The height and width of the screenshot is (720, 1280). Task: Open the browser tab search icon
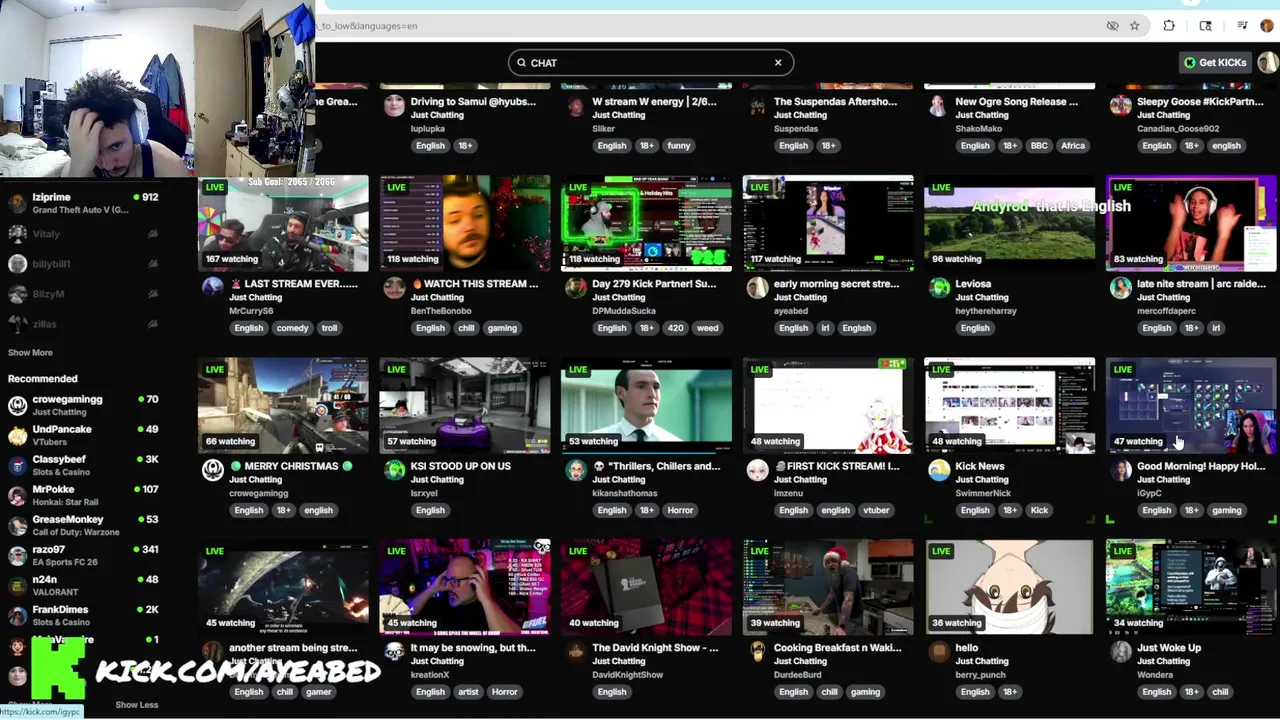point(1205,26)
